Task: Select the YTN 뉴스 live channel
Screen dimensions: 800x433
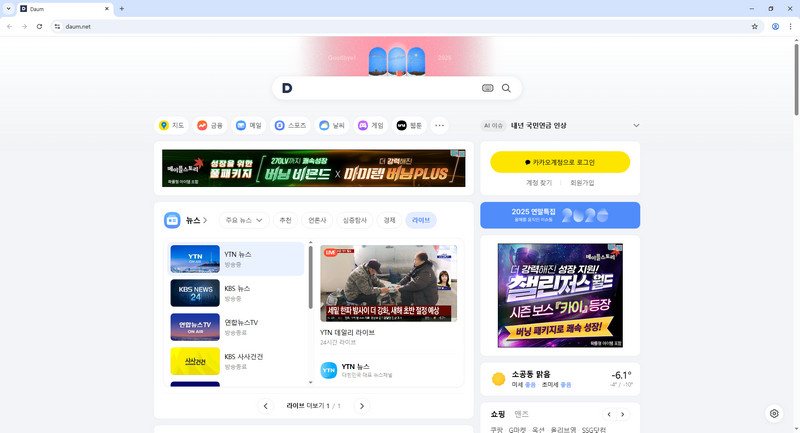Action: pyautogui.click(x=236, y=259)
